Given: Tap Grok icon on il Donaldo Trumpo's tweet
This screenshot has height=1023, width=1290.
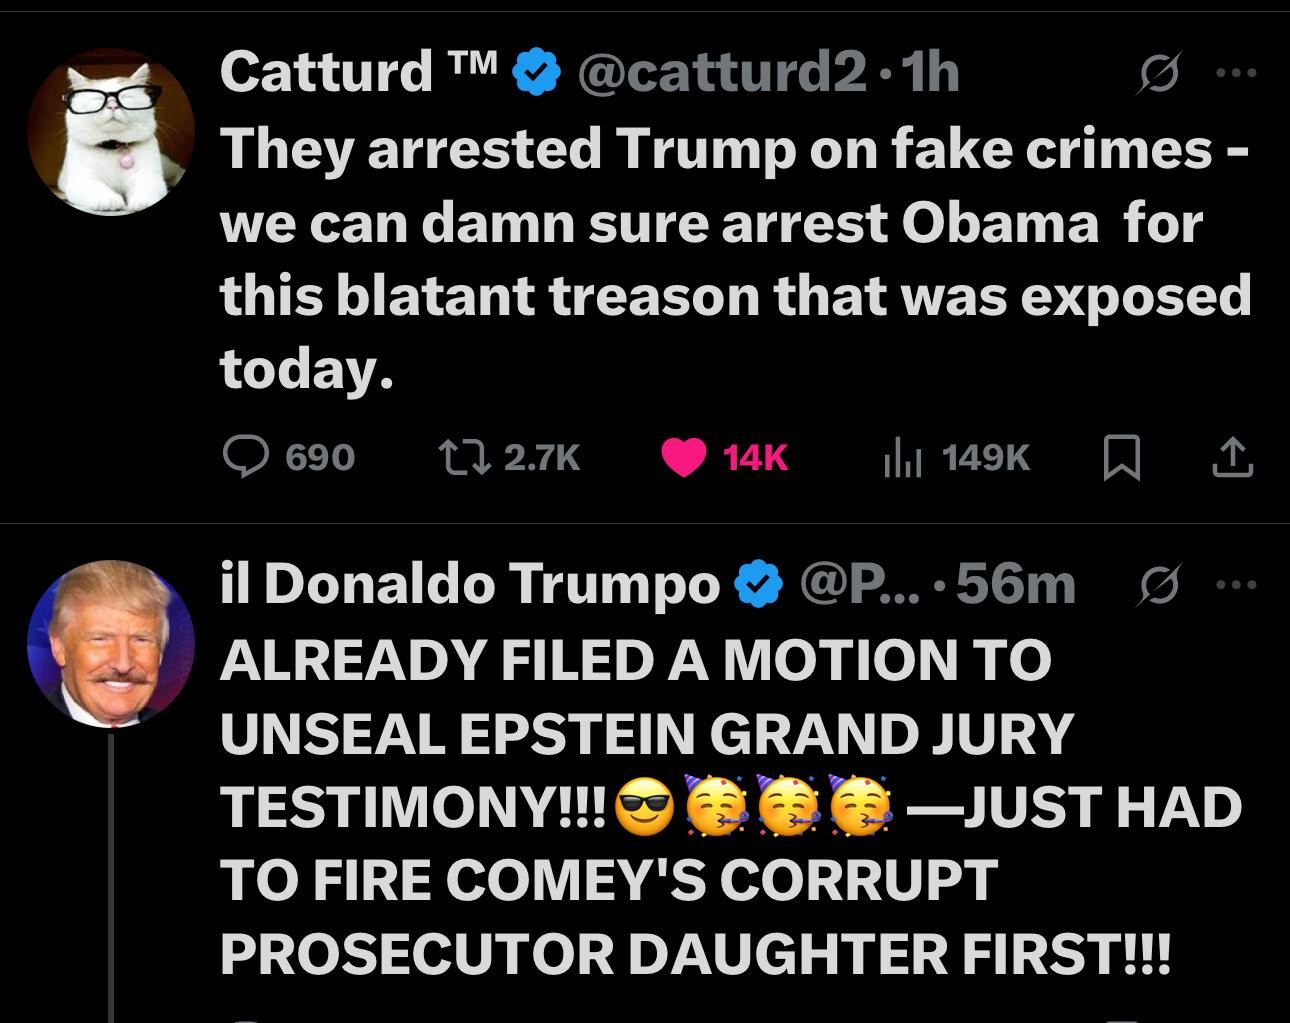Looking at the screenshot, I should pyautogui.click(x=1159, y=585).
